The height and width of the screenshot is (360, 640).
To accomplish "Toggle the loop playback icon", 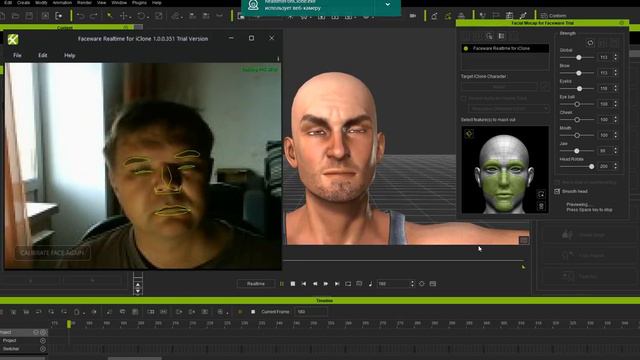I will [348, 284].
